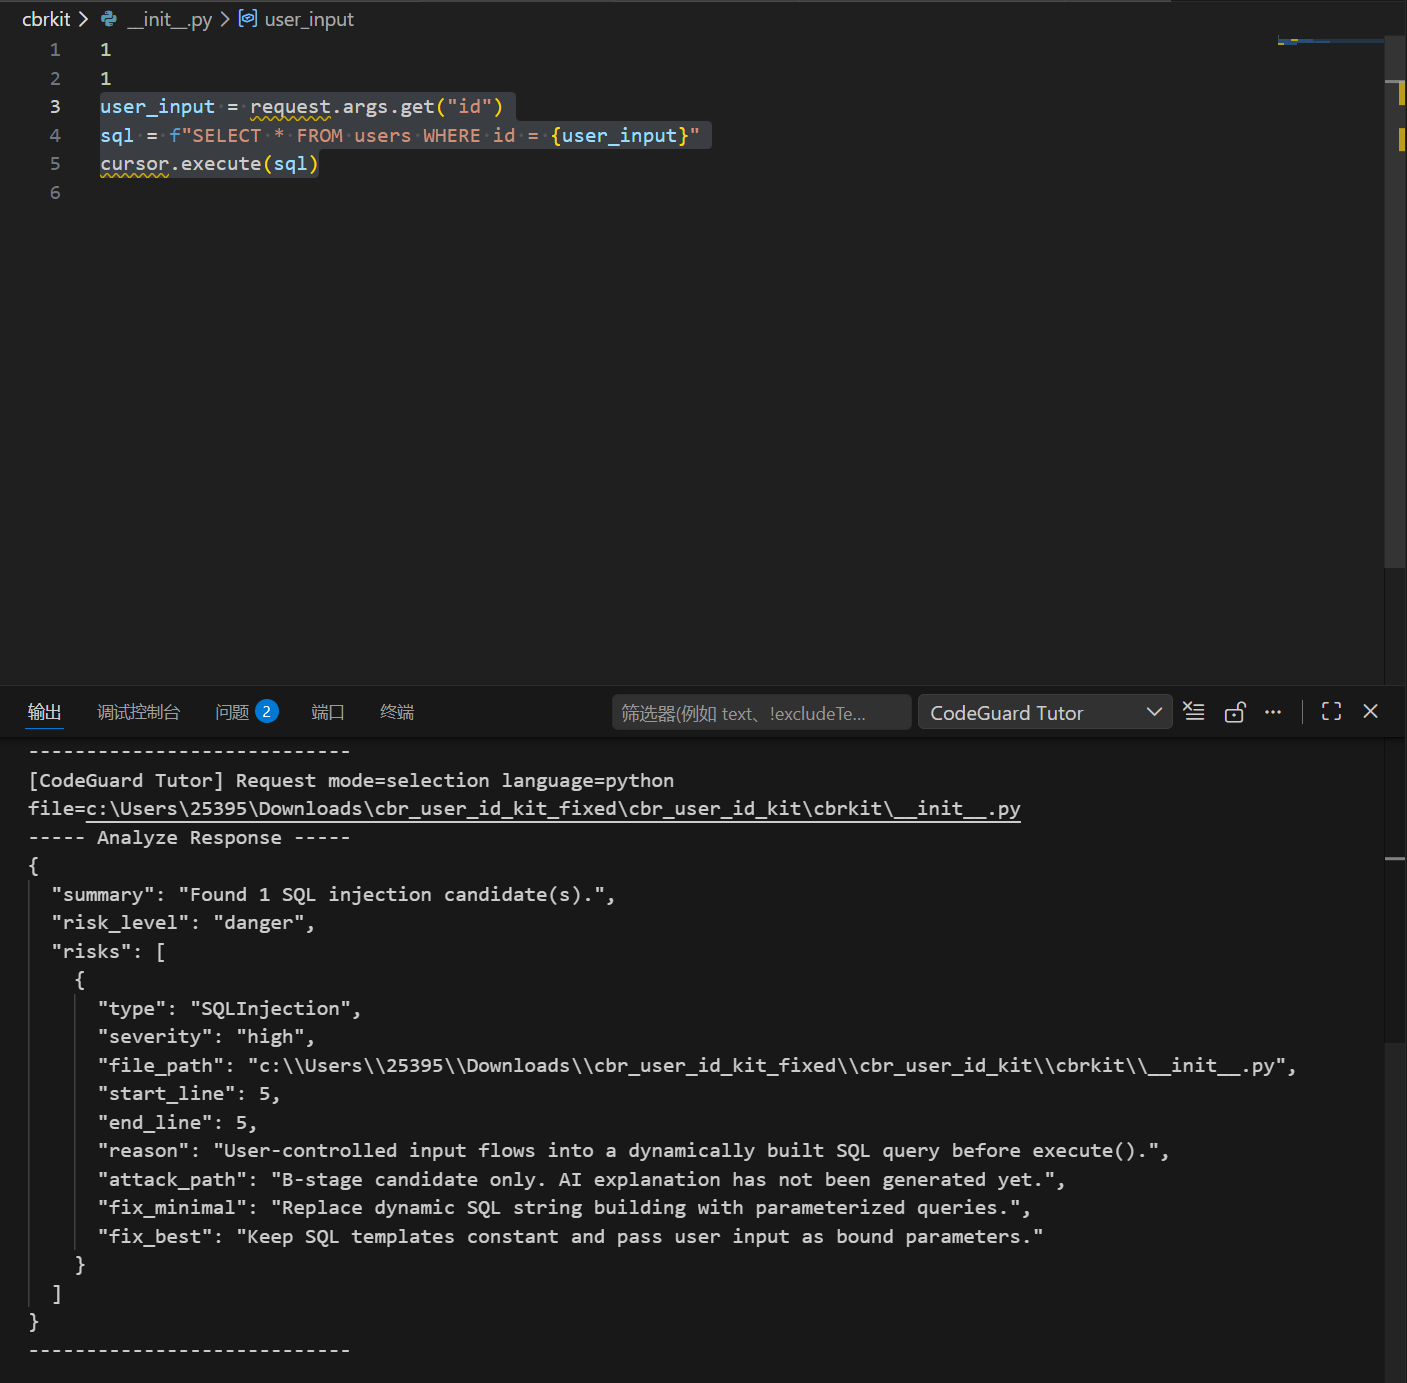This screenshot has width=1407, height=1383.
Task: Select __init__.py in the breadcrumb
Action: click(x=169, y=19)
